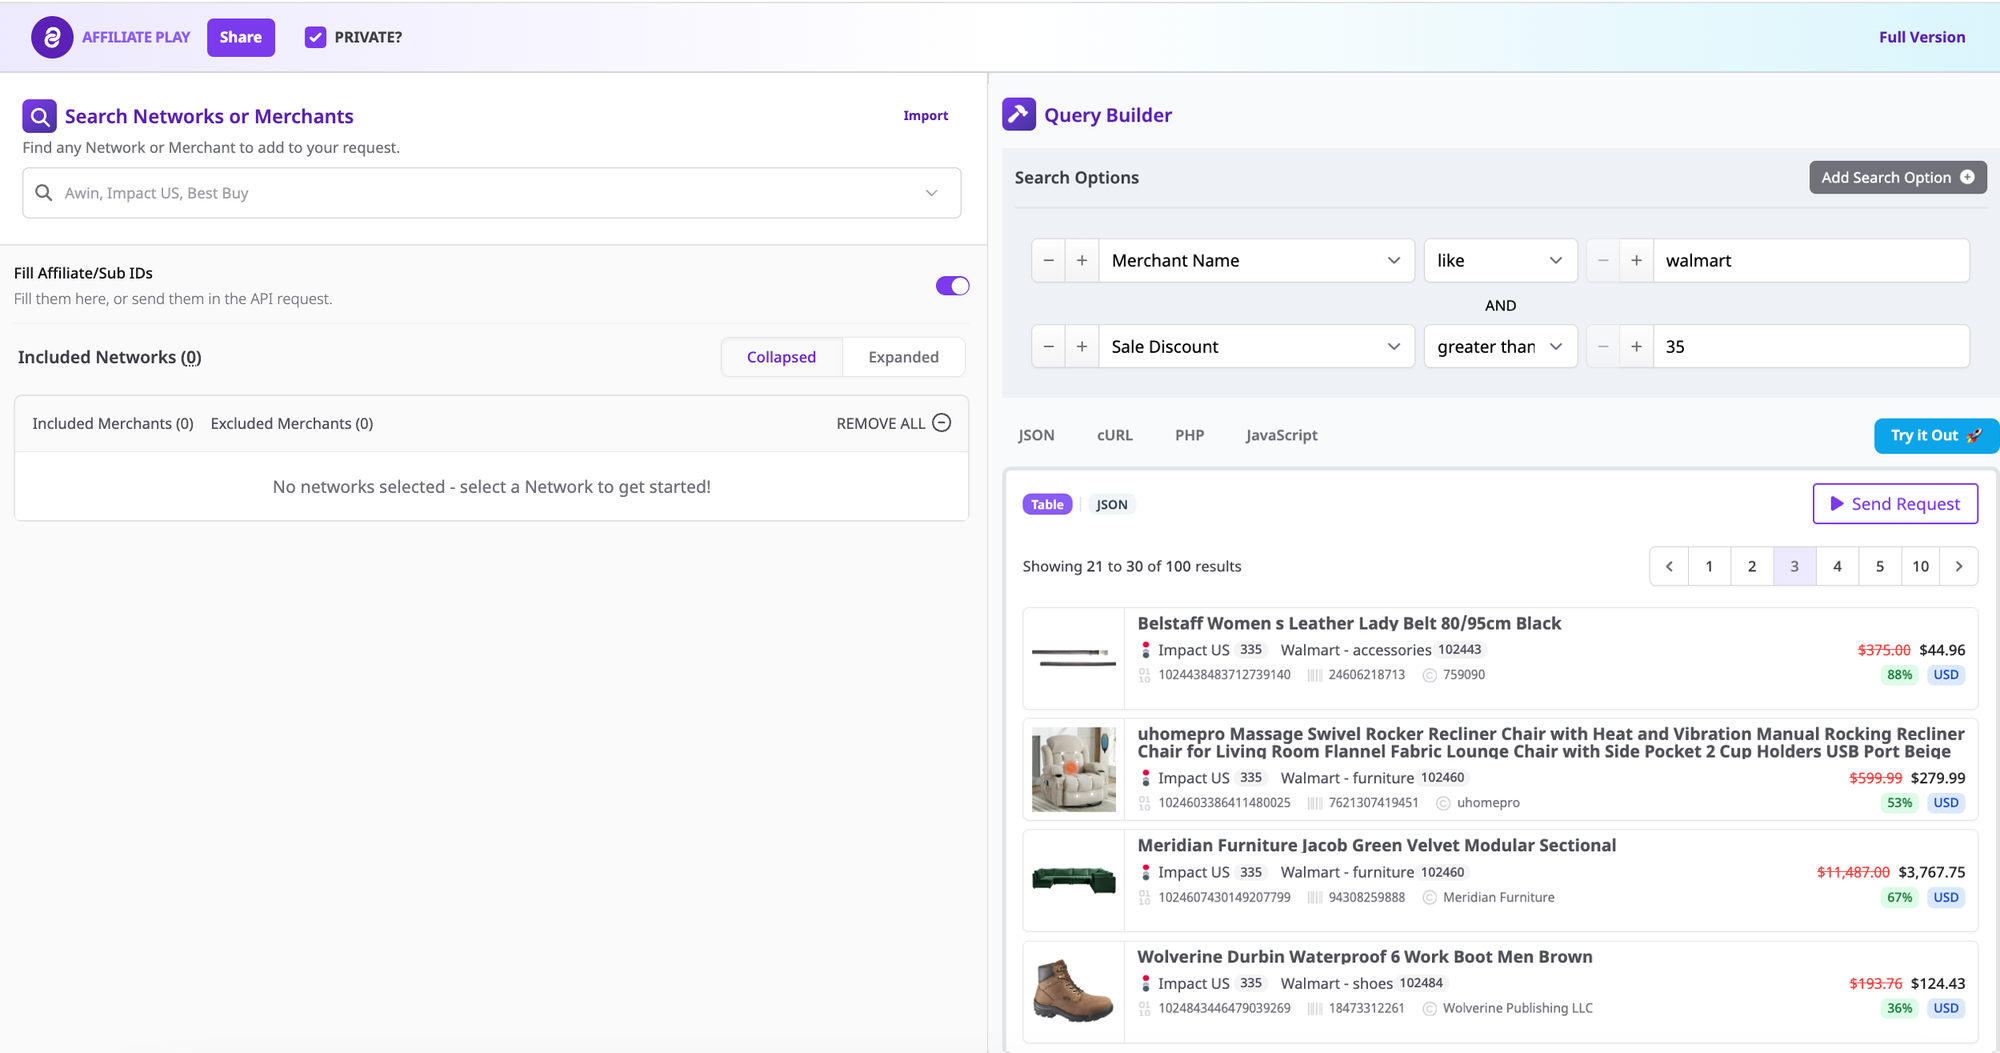The width and height of the screenshot is (2000, 1053).
Task: Click the Impact US network icon on Belstaff row
Action: [x=1146, y=650]
